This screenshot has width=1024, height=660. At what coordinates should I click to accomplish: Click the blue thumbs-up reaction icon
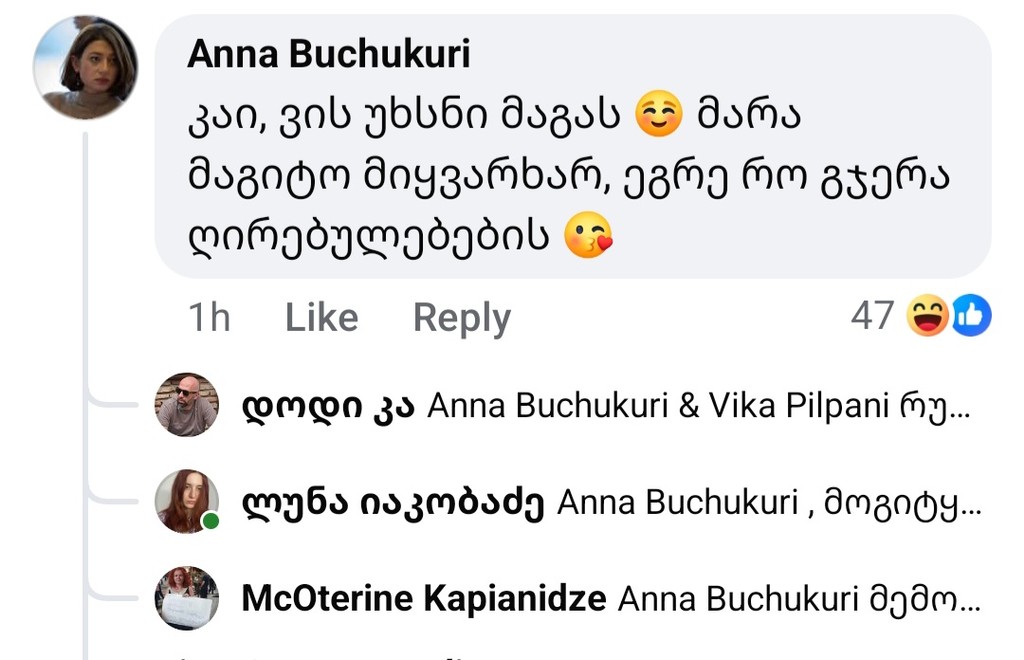(x=971, y=316)
